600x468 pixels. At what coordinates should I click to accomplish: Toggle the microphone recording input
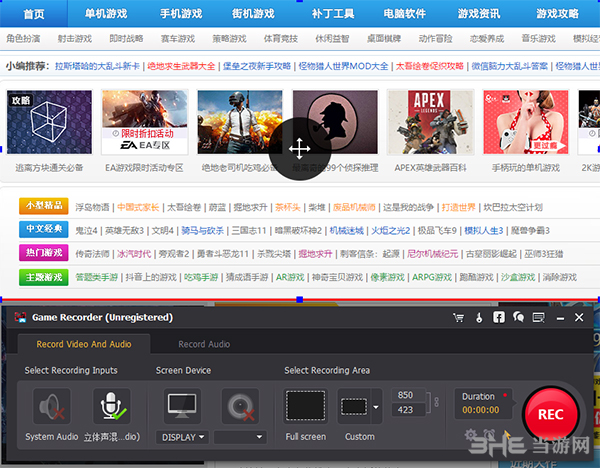[112, 406]
